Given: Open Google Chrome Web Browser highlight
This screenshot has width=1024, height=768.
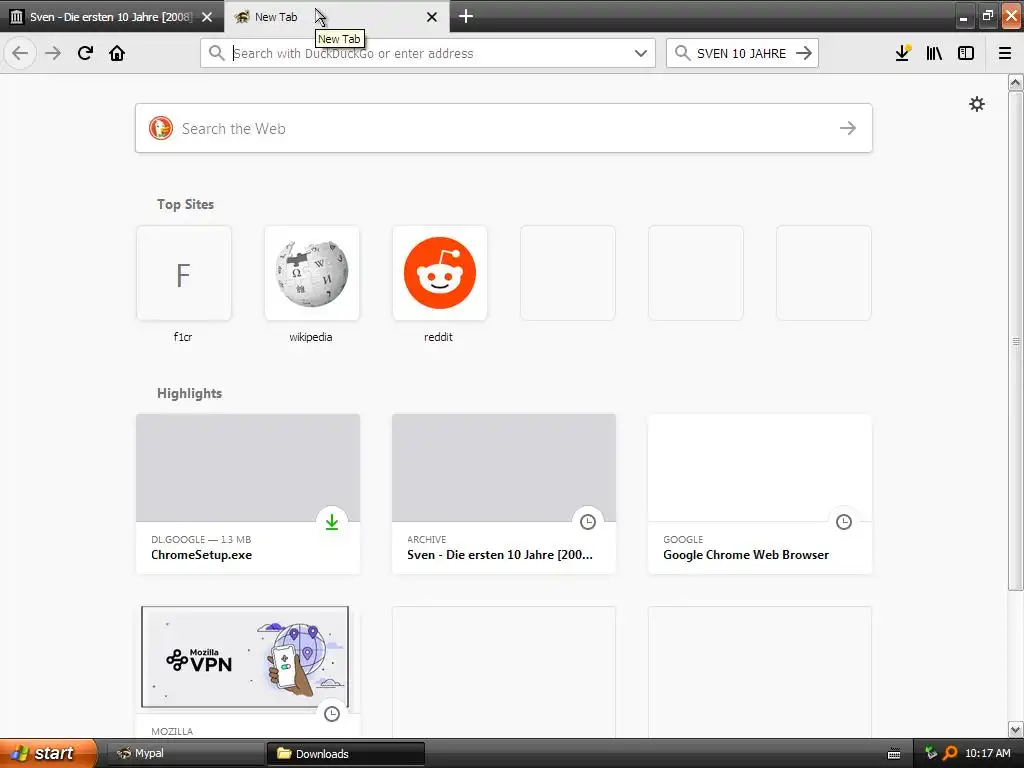Looking at the screenshot, I should click(x=760, y=494).
